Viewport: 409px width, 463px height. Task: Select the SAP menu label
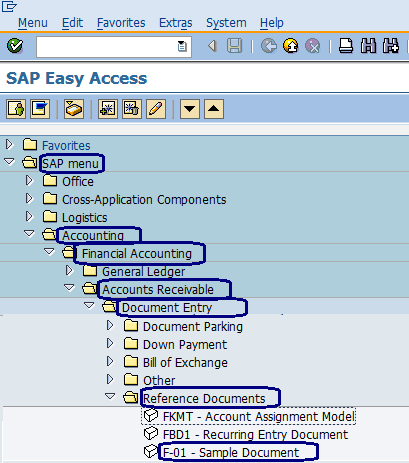coord(70,164)
